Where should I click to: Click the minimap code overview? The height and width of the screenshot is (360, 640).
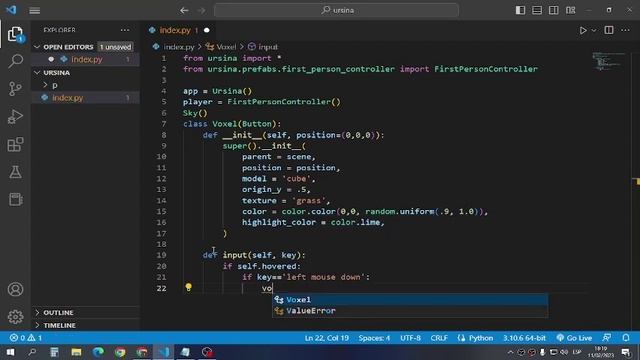[609, 62]
